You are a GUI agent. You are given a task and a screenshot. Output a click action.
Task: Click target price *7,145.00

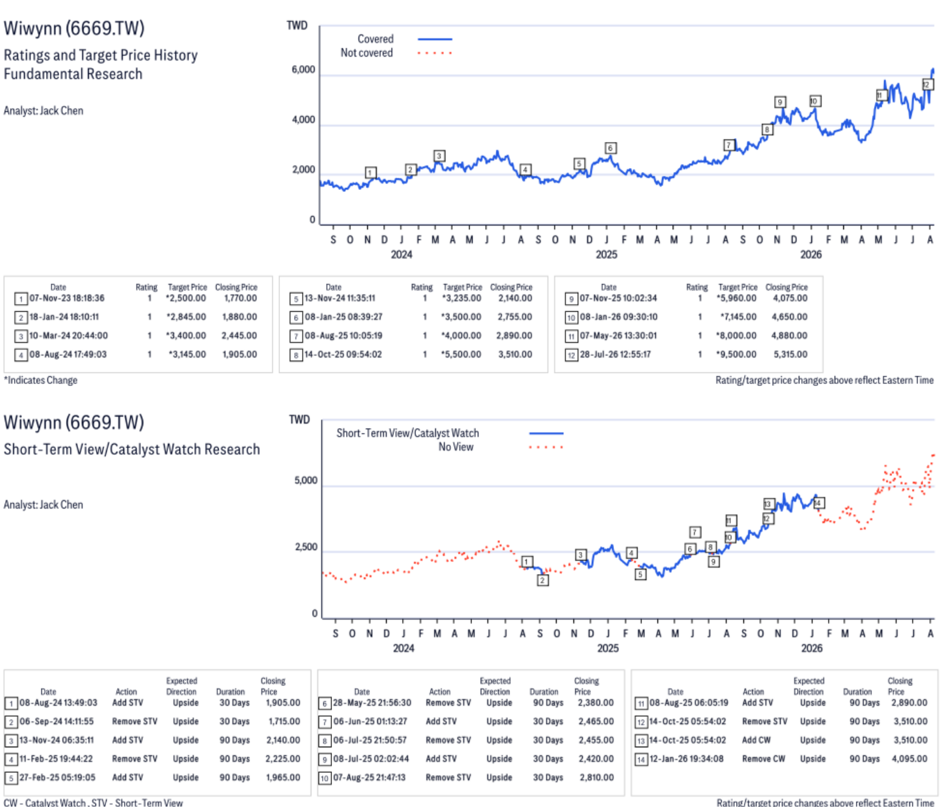point(739,317)
